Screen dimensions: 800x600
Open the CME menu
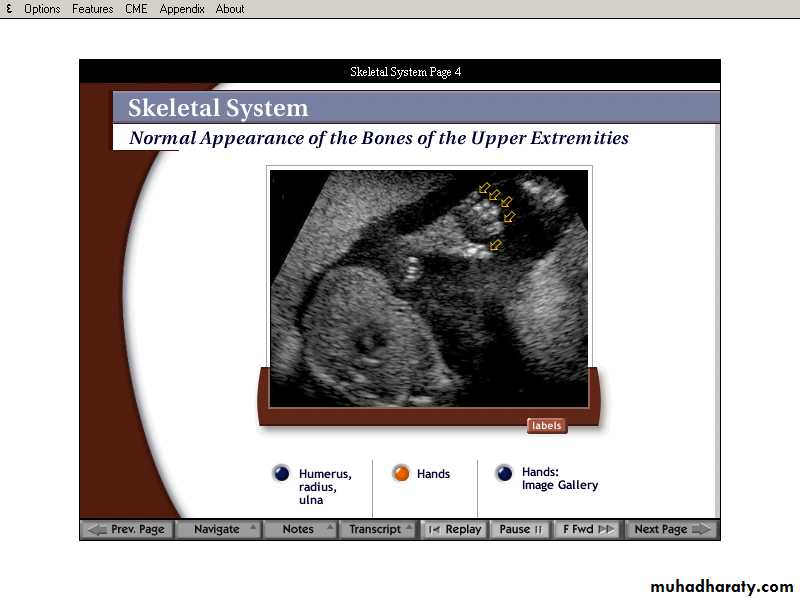click(x=136, y=9)
